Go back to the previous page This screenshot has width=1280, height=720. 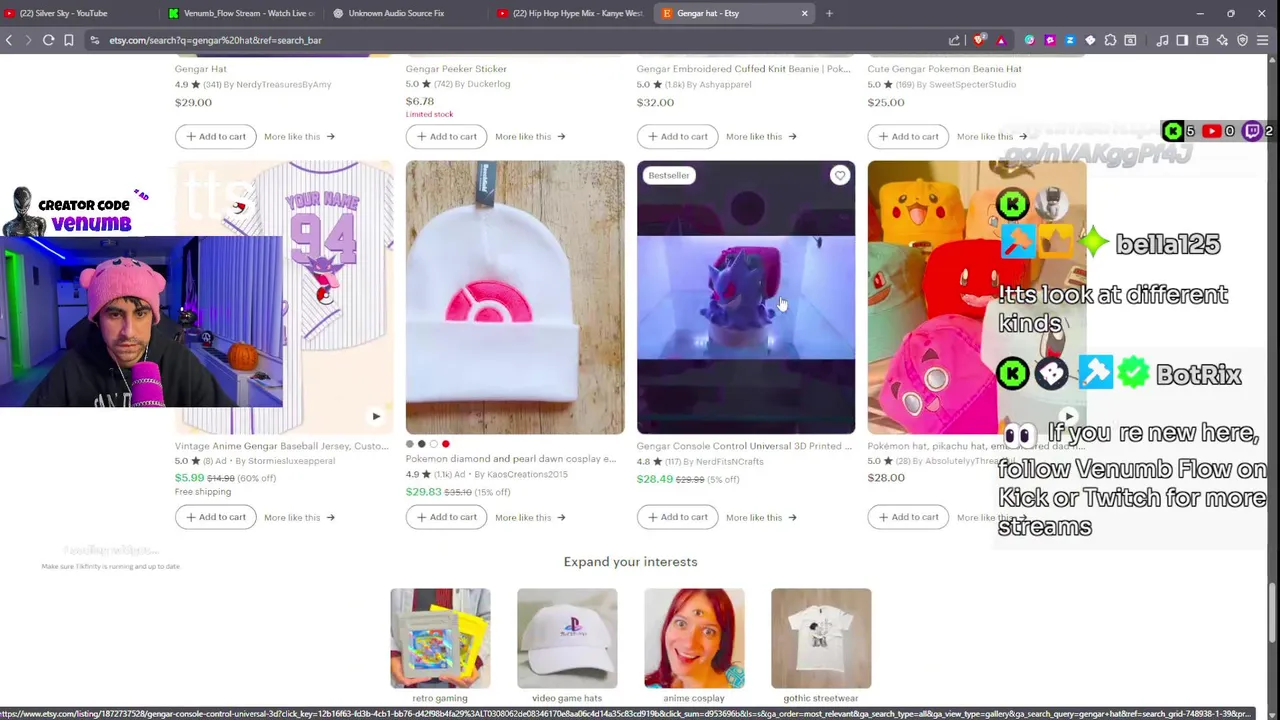pos(9,40)
